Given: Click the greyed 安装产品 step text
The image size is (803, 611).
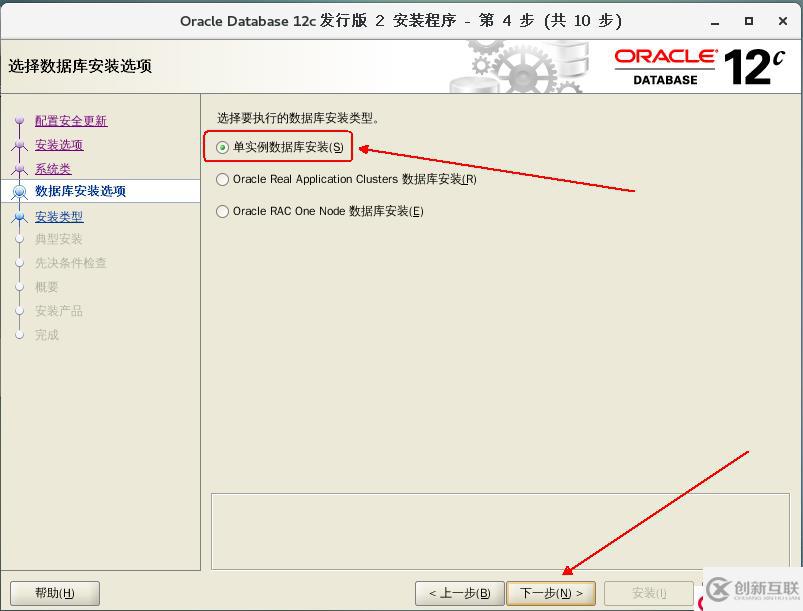Looking at the screenshot, I should click(x=58, y=311).
